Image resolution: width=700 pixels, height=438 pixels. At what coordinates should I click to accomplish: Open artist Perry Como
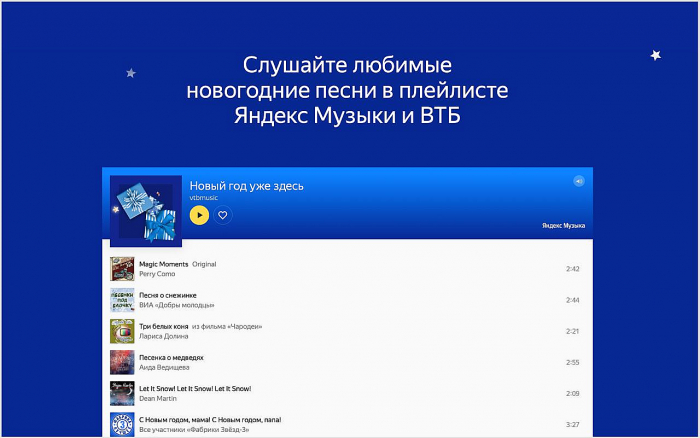pyautogui.click(x=157, y=274)
